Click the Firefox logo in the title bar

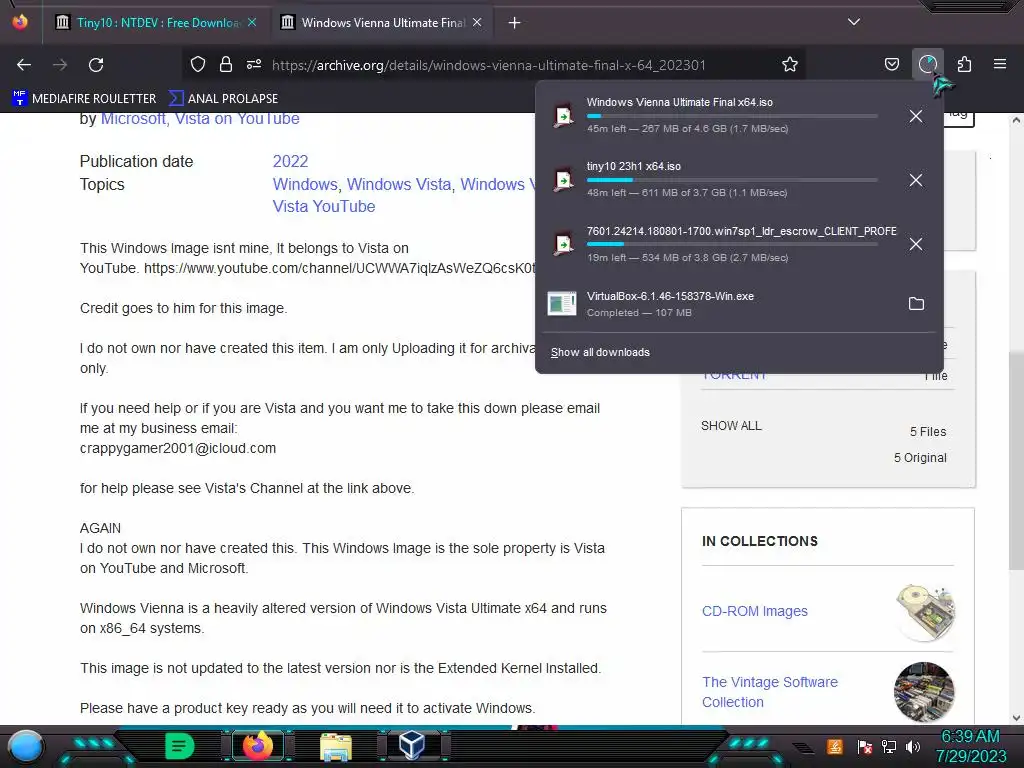20,22
